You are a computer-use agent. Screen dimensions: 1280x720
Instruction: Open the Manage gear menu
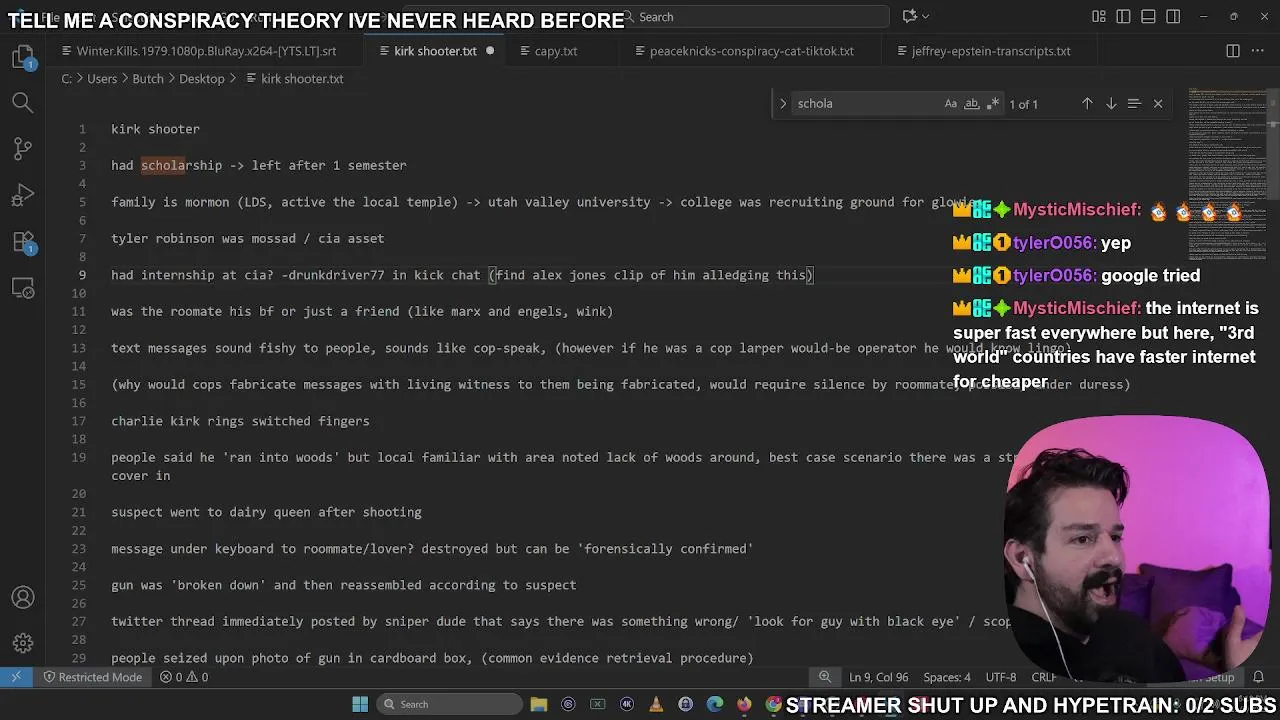[23, 644]
